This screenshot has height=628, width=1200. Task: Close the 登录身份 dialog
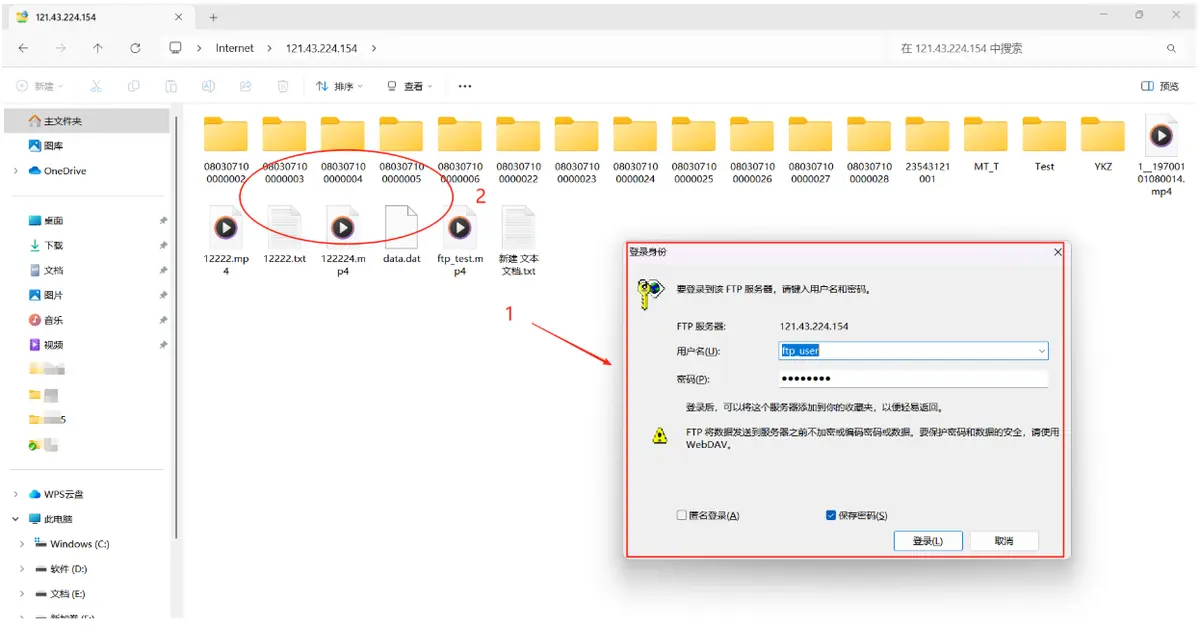coord(1058,252)
